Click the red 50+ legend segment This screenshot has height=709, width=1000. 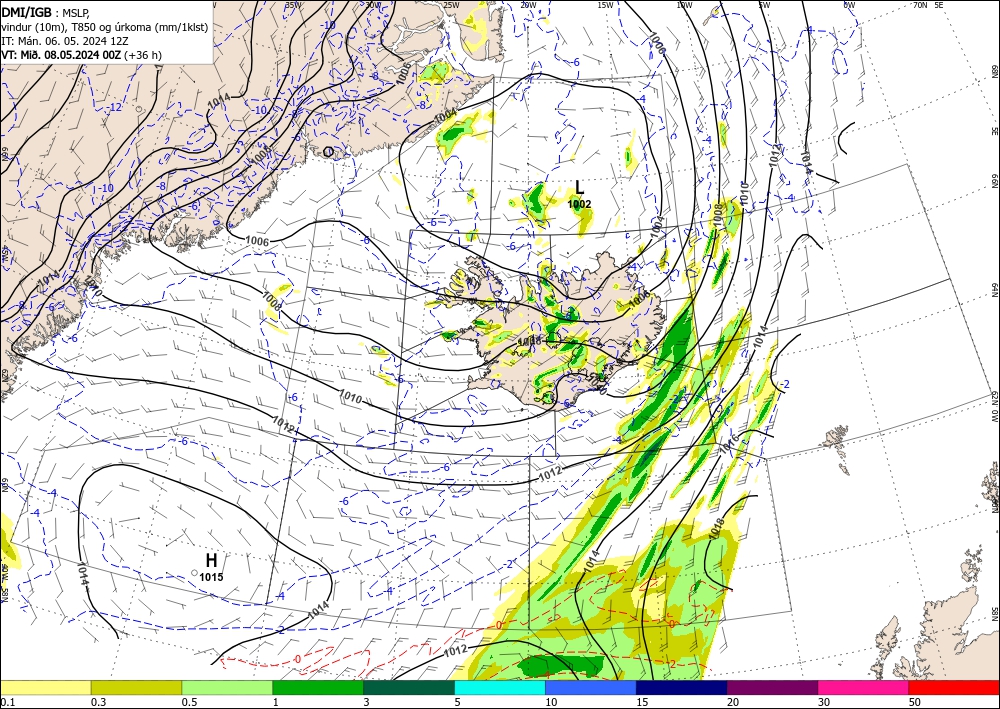(x=954, y=687)
